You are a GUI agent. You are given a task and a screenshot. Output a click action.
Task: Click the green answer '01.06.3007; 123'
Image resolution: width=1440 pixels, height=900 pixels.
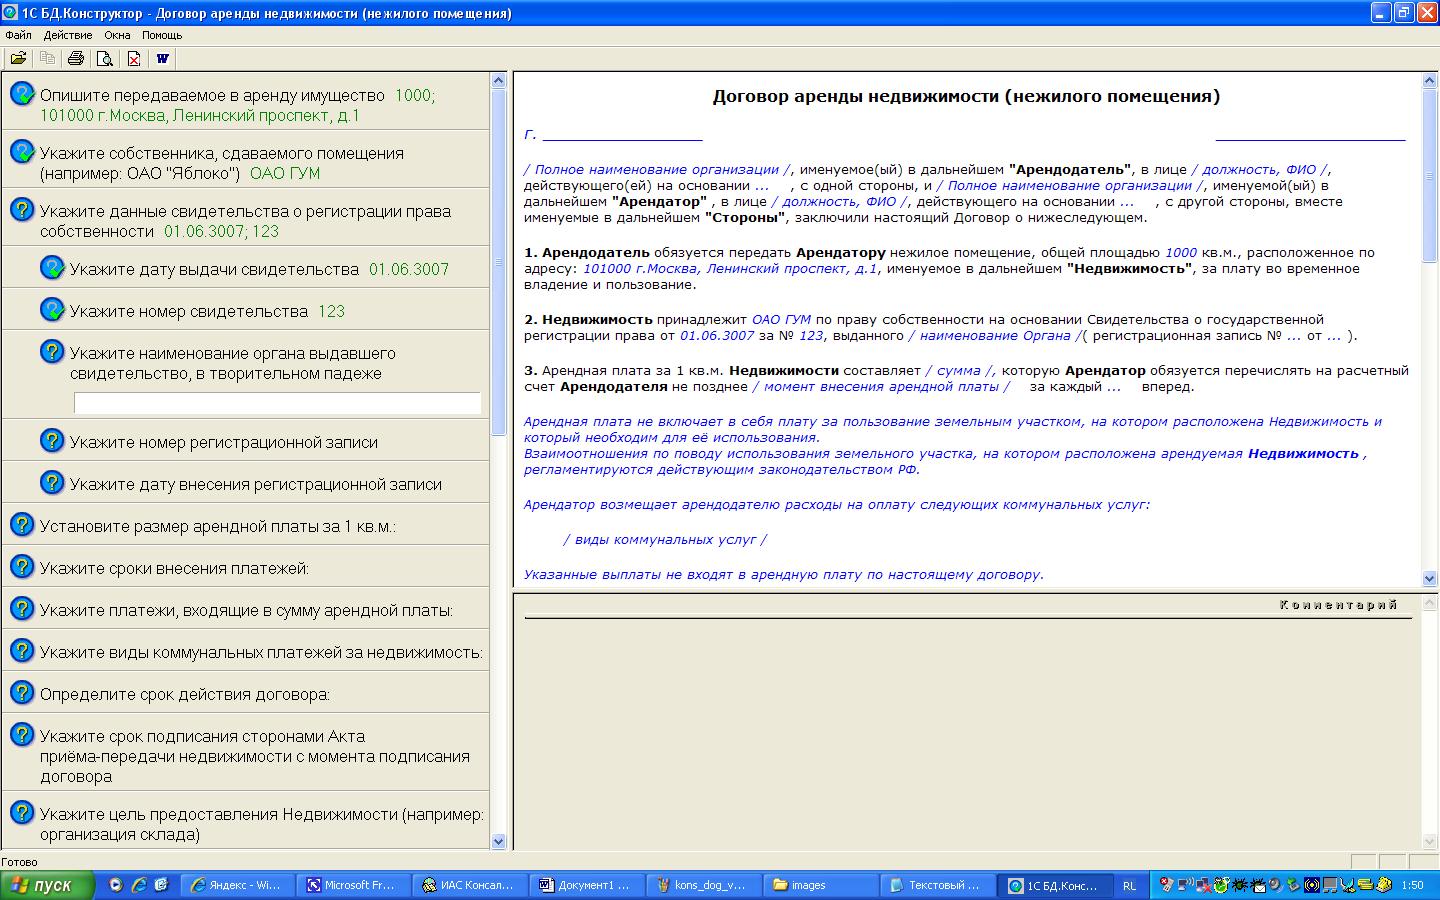pos(222,231)
